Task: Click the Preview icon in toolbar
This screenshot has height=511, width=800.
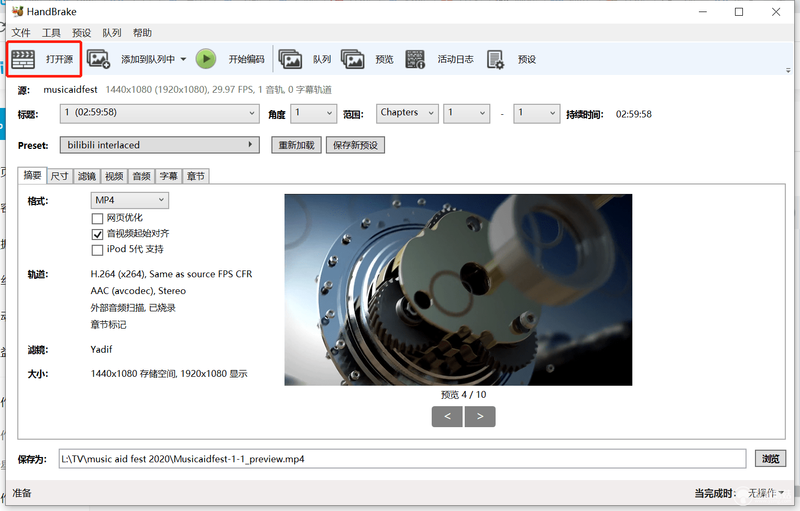Action: pyautogui.click(x=353, y=59)
